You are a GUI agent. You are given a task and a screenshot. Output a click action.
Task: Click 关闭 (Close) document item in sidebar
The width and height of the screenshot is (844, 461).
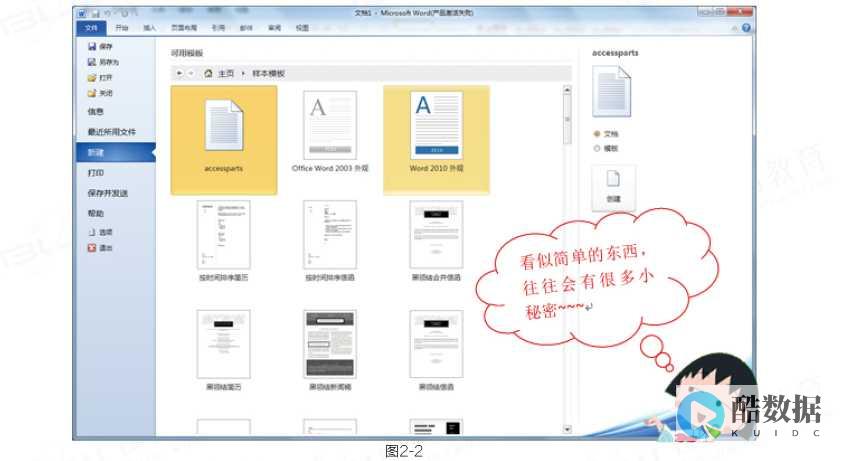(101, 93)
